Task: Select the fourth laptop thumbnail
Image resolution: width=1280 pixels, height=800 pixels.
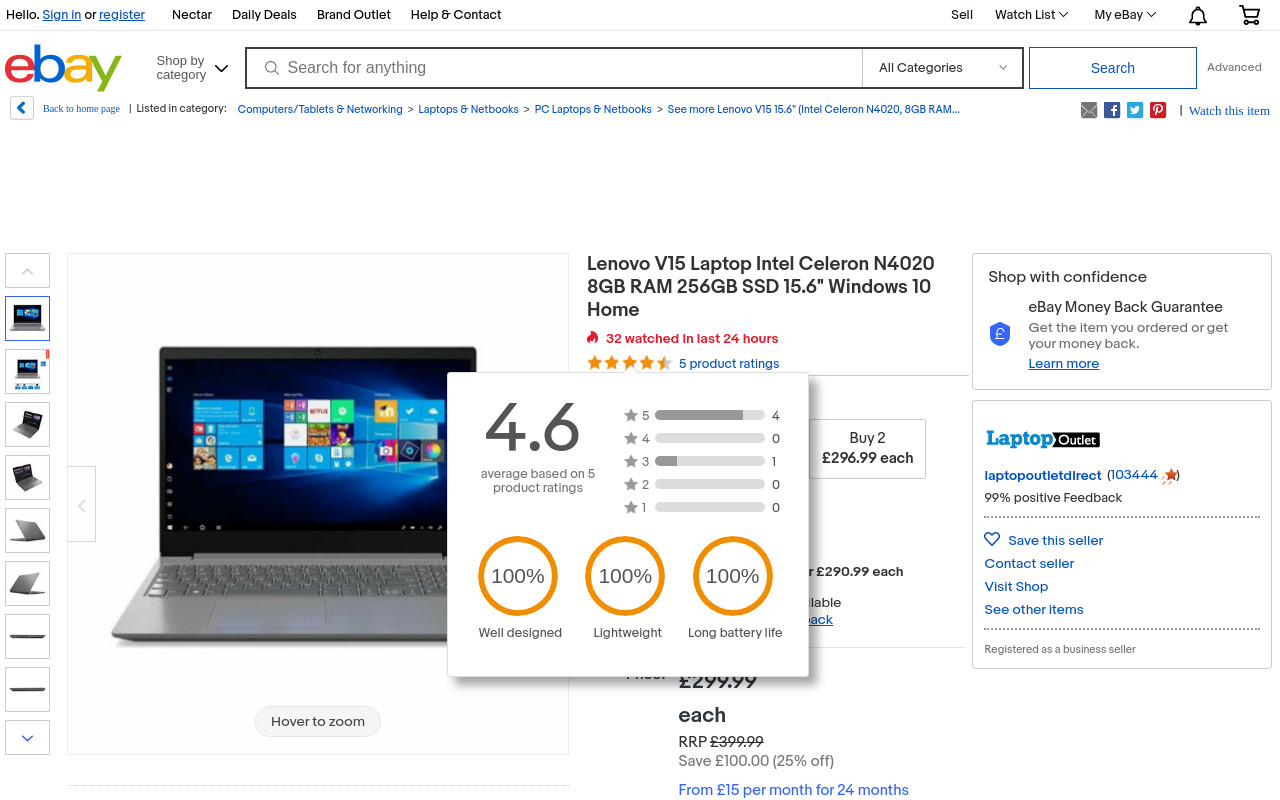Action: pos(28,478)
